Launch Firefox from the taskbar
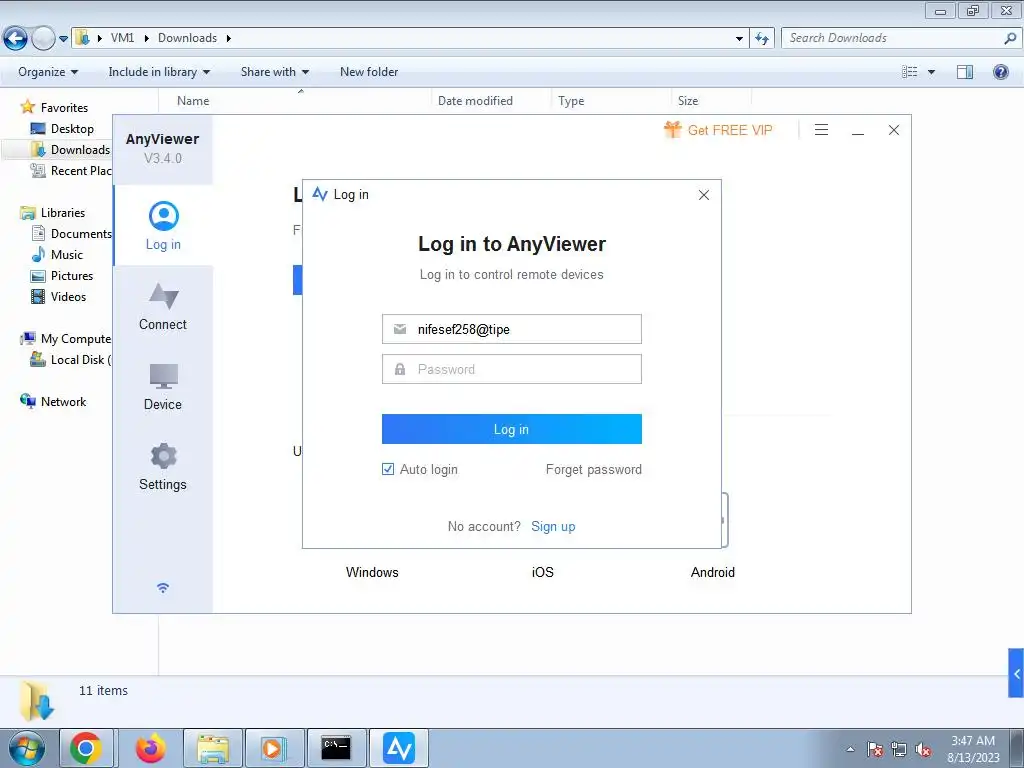The image size is (1024, 768). (150, 748)
